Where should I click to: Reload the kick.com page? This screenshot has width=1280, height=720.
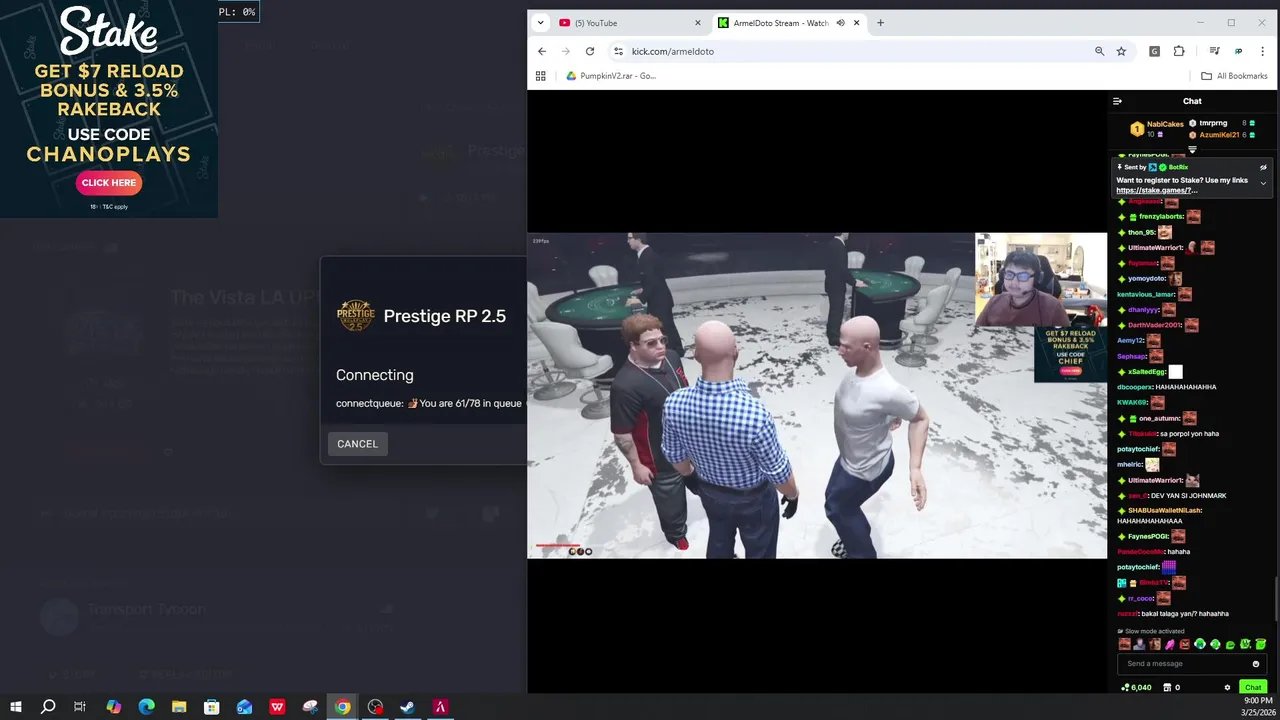click(590, 51)
